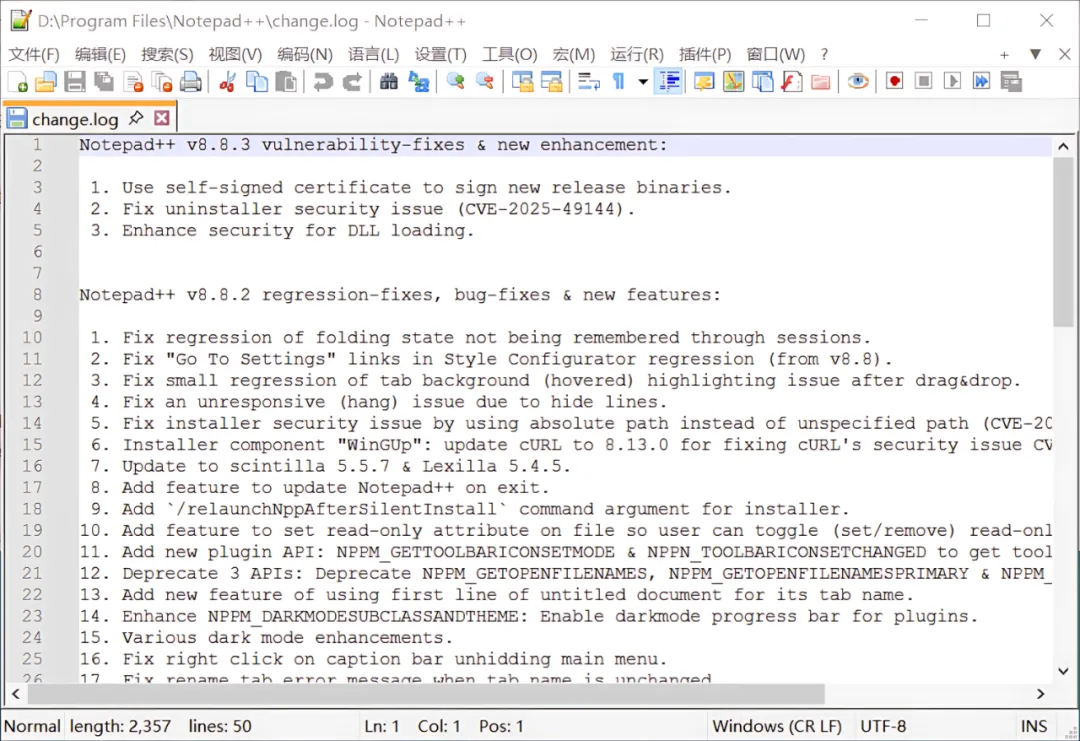Click the UTF-8 encoding status field
Image resolution: width=1080 pixels, height=741 pixels.
[883, 726]
